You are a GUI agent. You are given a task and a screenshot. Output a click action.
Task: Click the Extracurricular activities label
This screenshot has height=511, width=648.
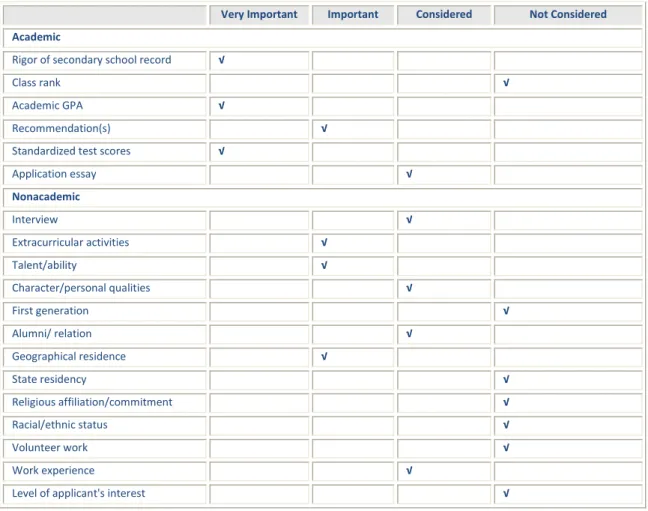pyautogui.click(x=70, y=242)
